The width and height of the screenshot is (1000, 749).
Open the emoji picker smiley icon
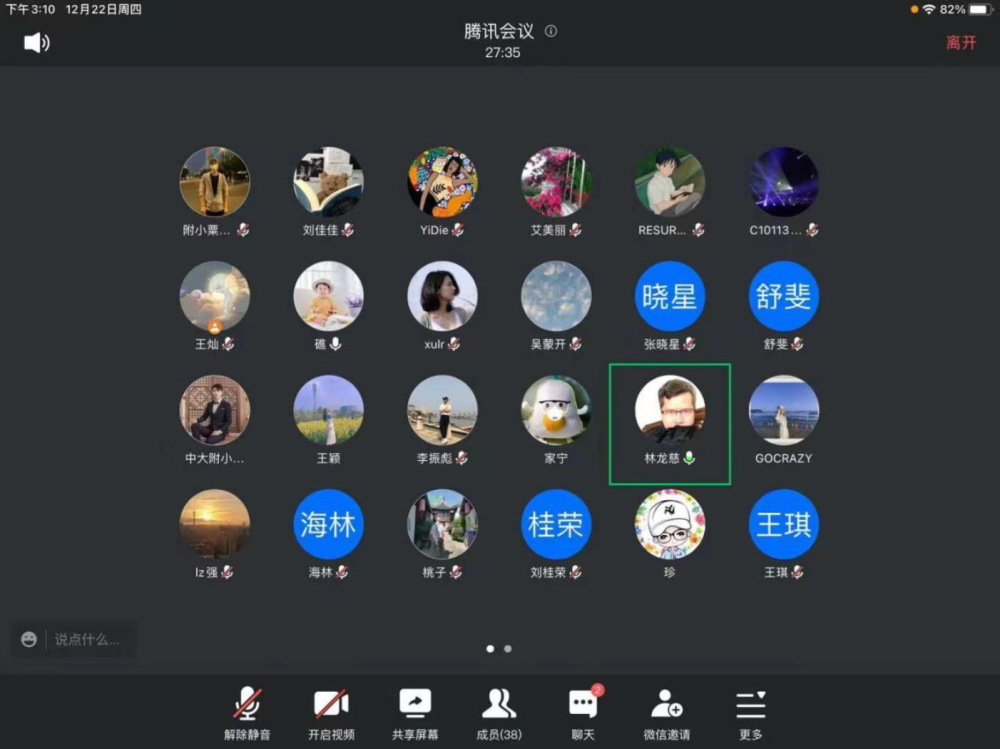coord(29,639)
